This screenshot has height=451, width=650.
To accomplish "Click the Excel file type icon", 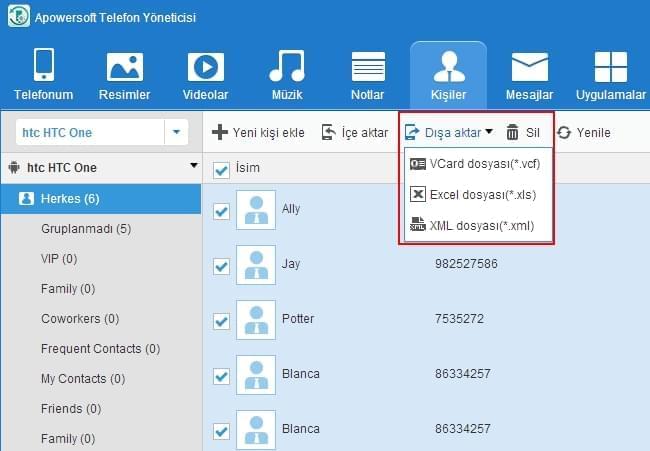I will (x=417, y=194).
